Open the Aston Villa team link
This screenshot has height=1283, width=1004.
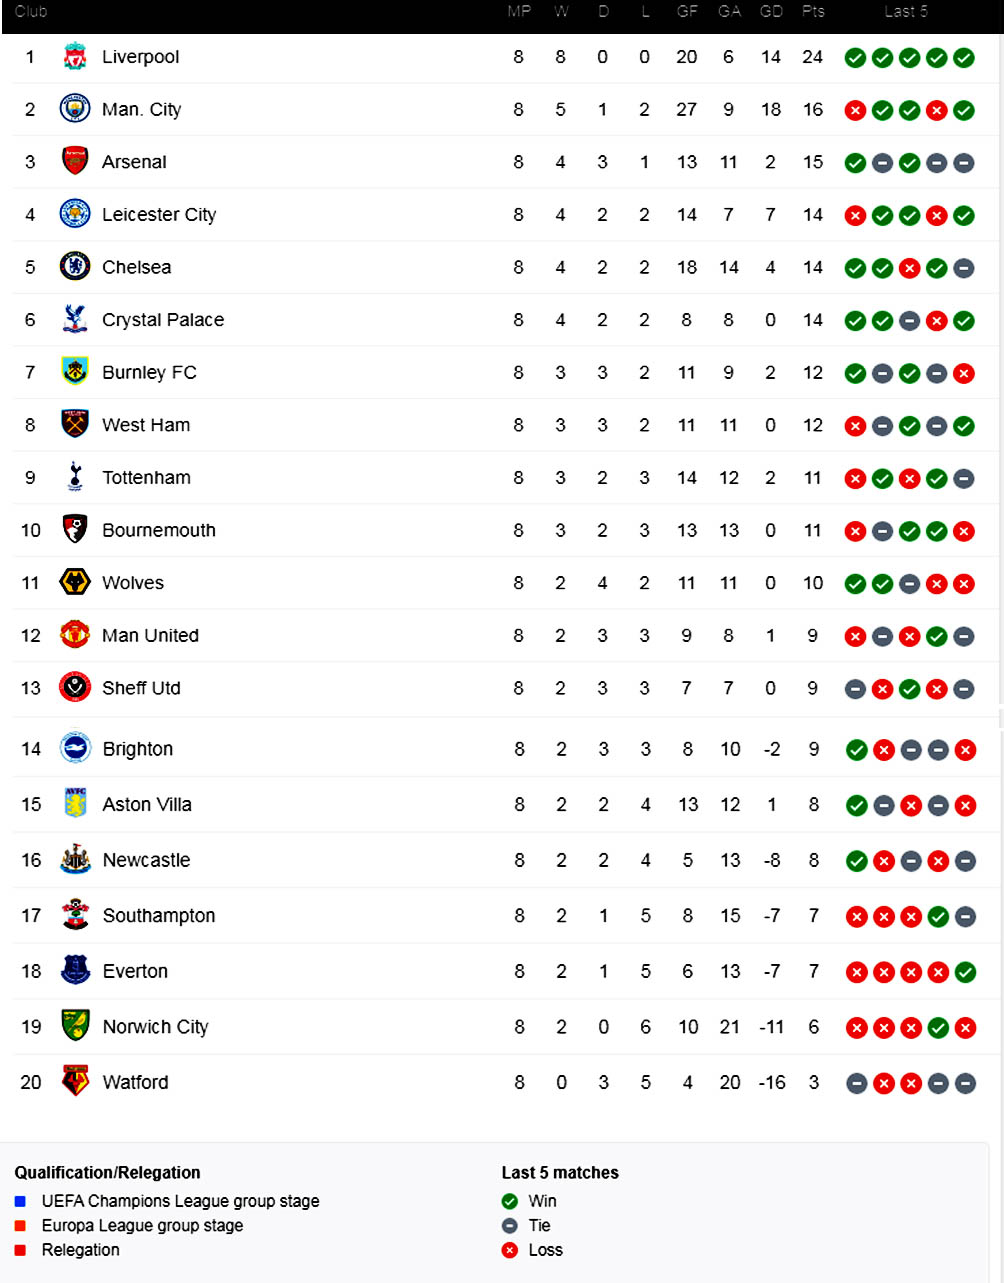tap(147, 804)
